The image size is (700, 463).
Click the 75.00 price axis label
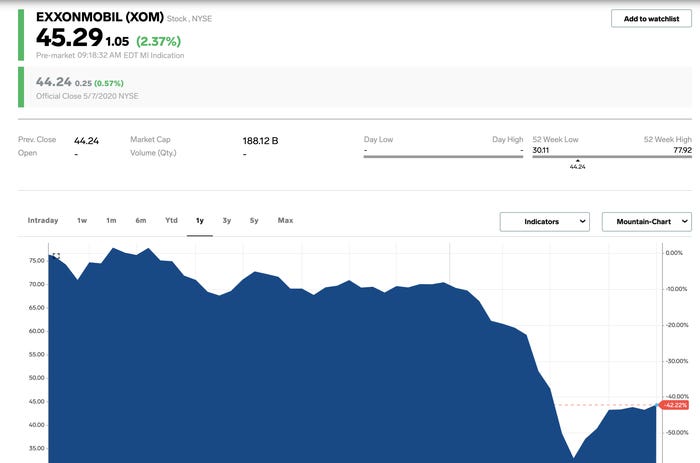37,261
